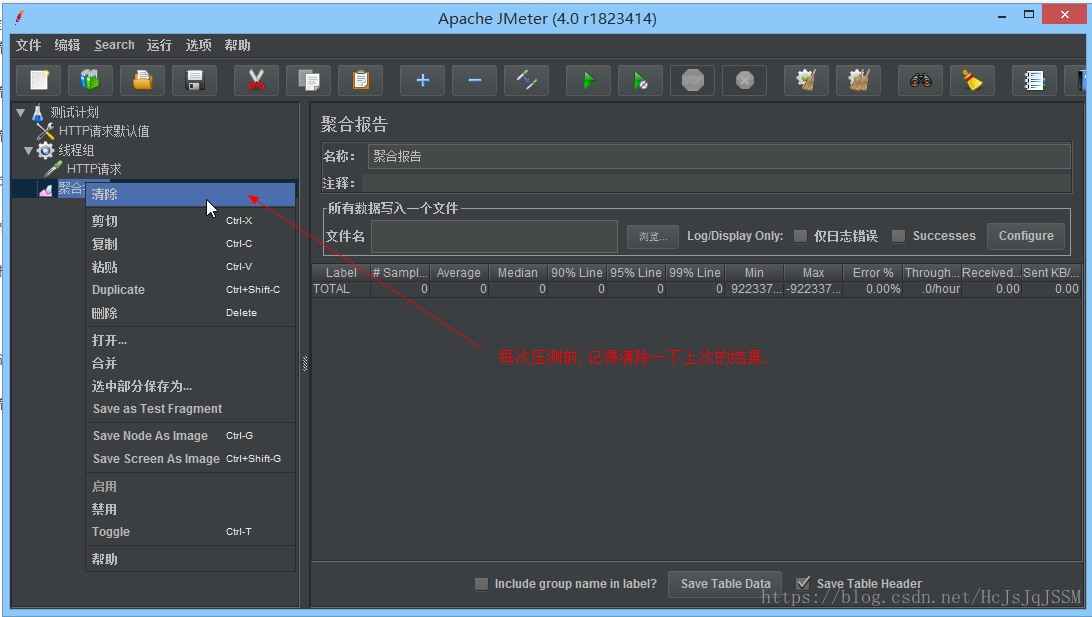This screenshot has height=617, width=1092.
Task: Click the Save floppy disk icon
Action: [x=195, y=80]
